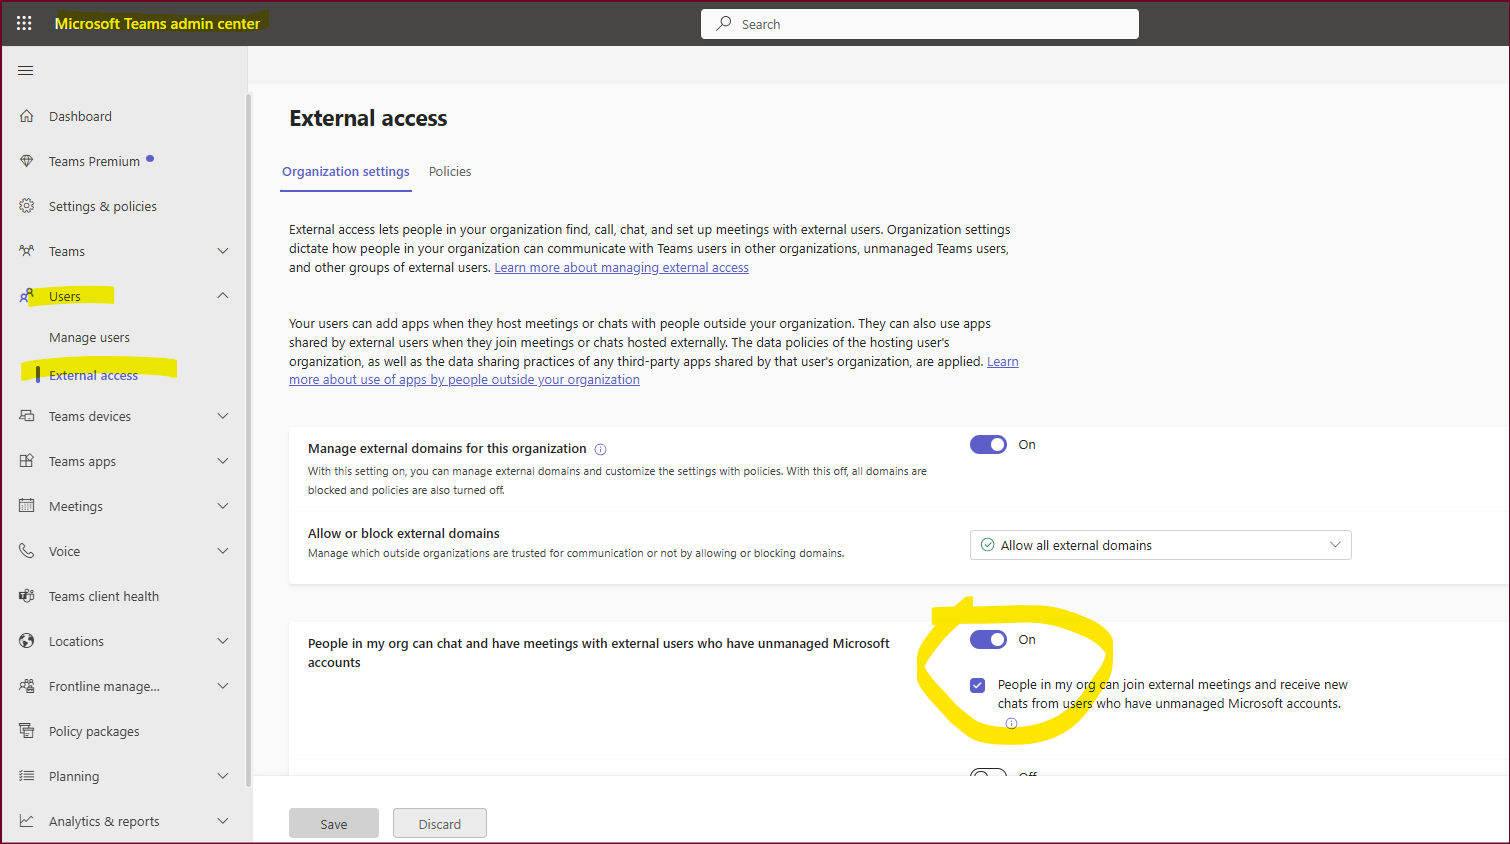The height and width of the screenshot is (844, 1510).
Task: Click Microsoft Teams admin center title
Action: [x=157, y=24]
